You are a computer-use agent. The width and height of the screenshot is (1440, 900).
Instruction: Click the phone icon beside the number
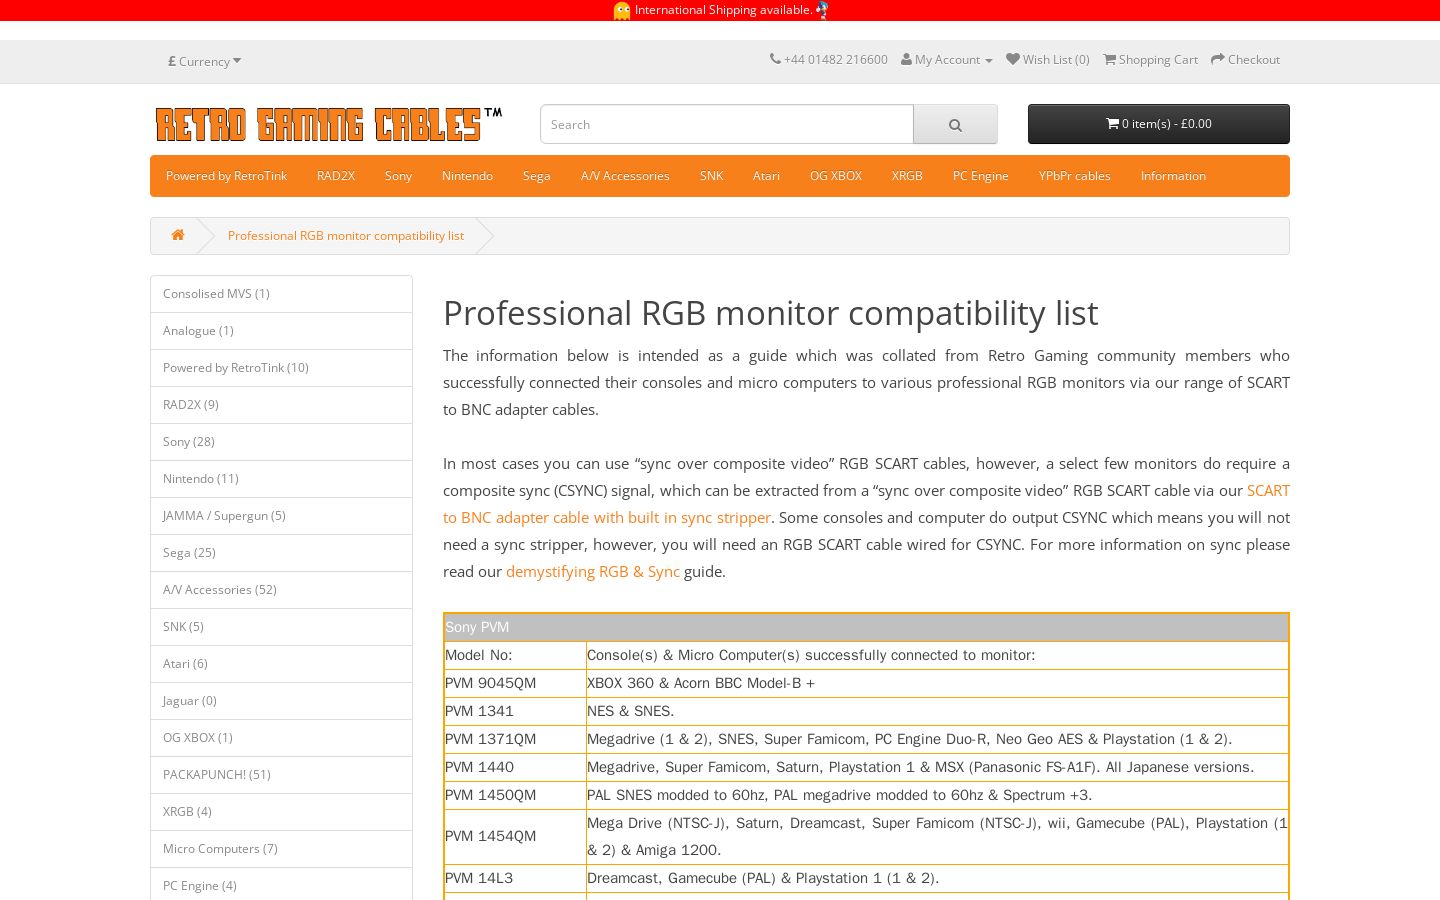(x=775, y=59)
